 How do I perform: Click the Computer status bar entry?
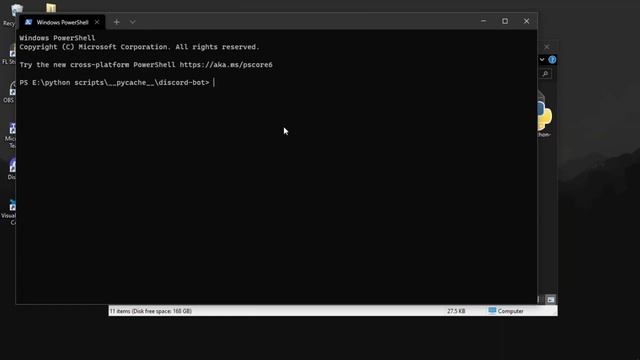[506, 311]
